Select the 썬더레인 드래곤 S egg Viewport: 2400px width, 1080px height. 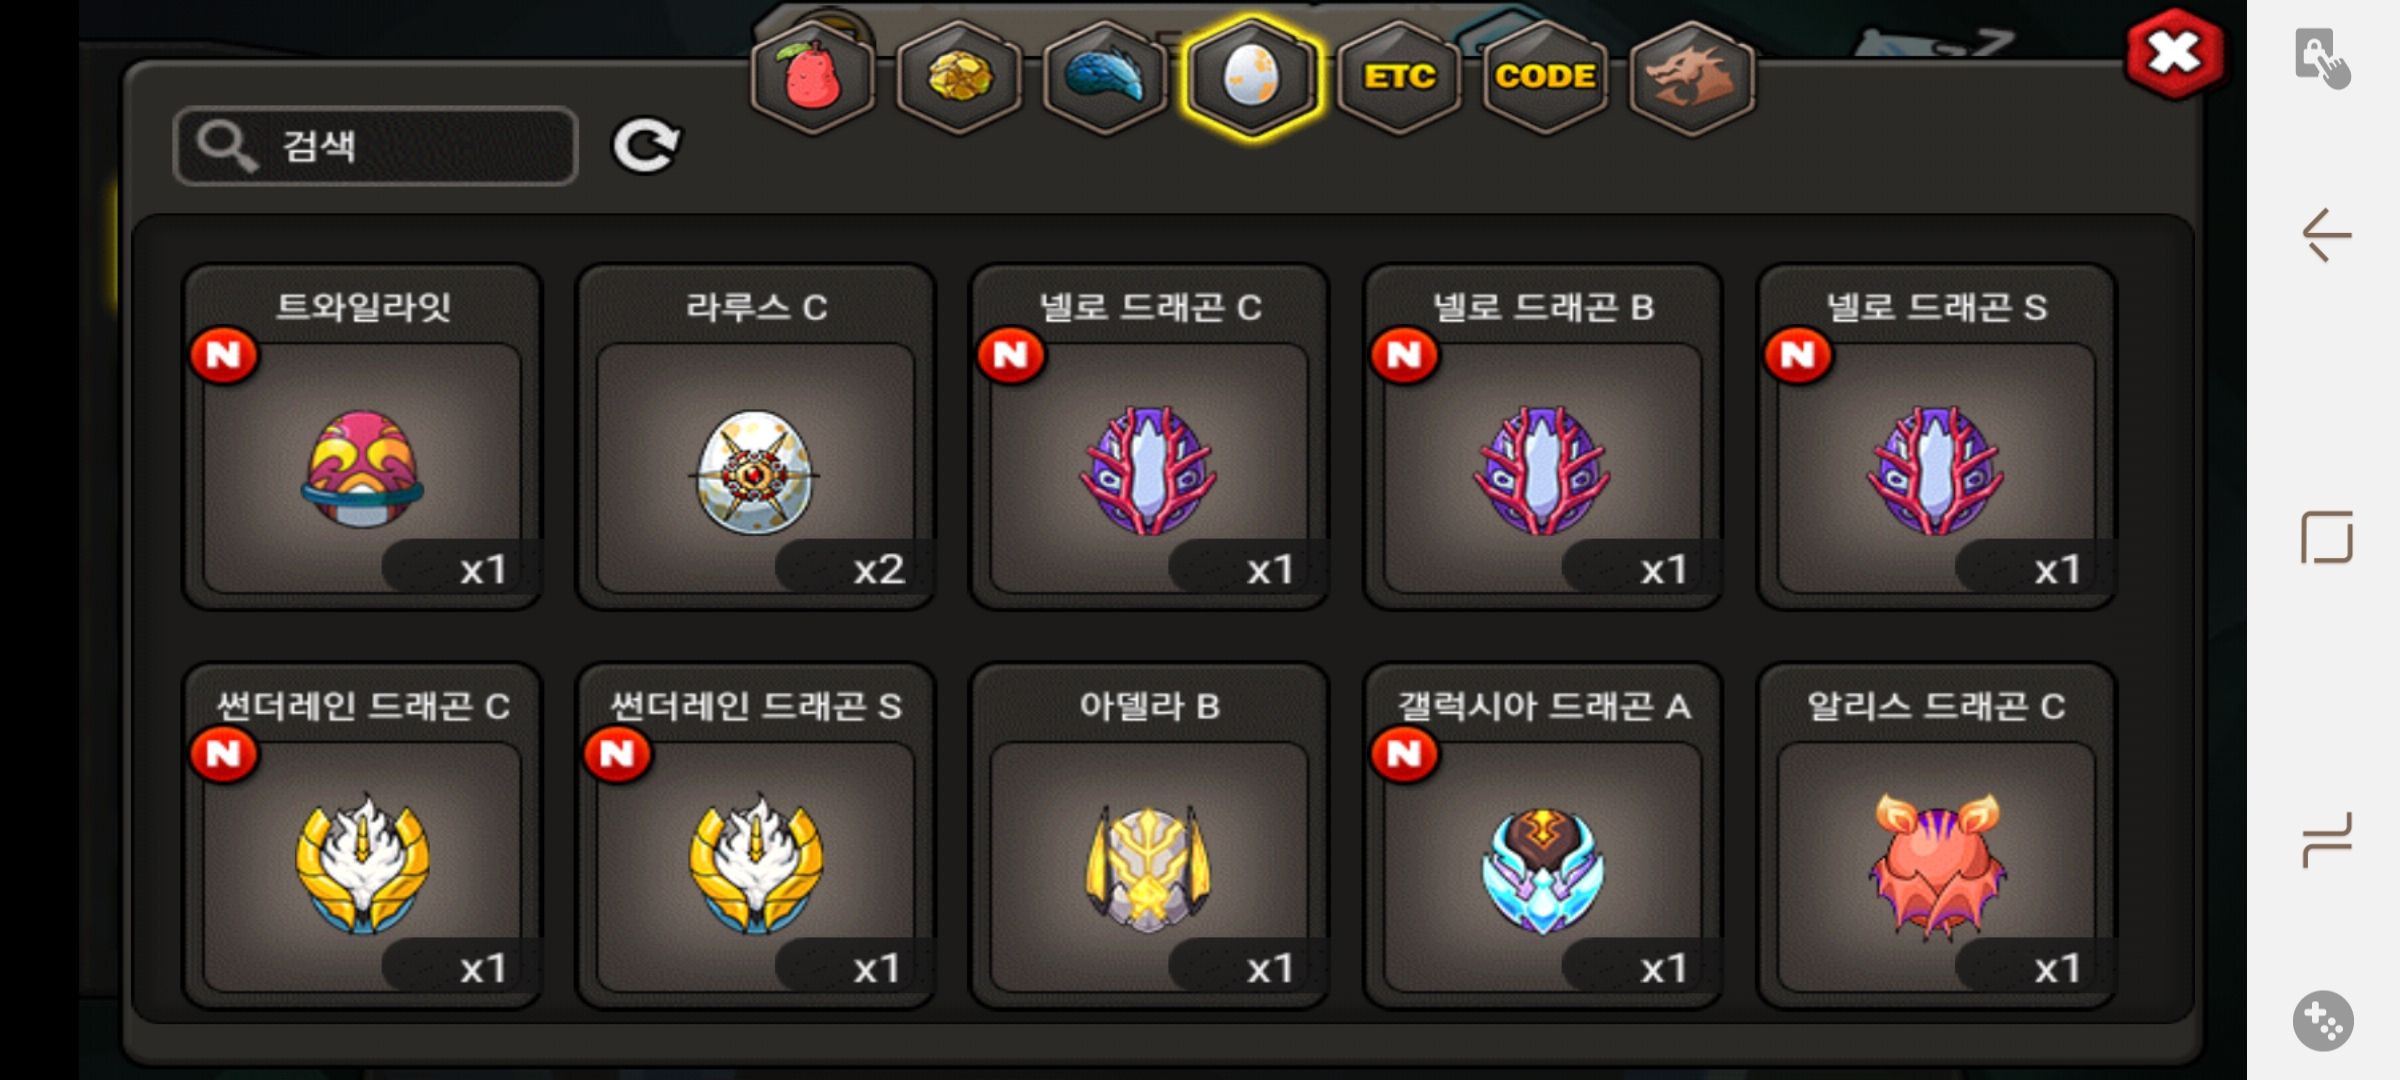[756, 835]
